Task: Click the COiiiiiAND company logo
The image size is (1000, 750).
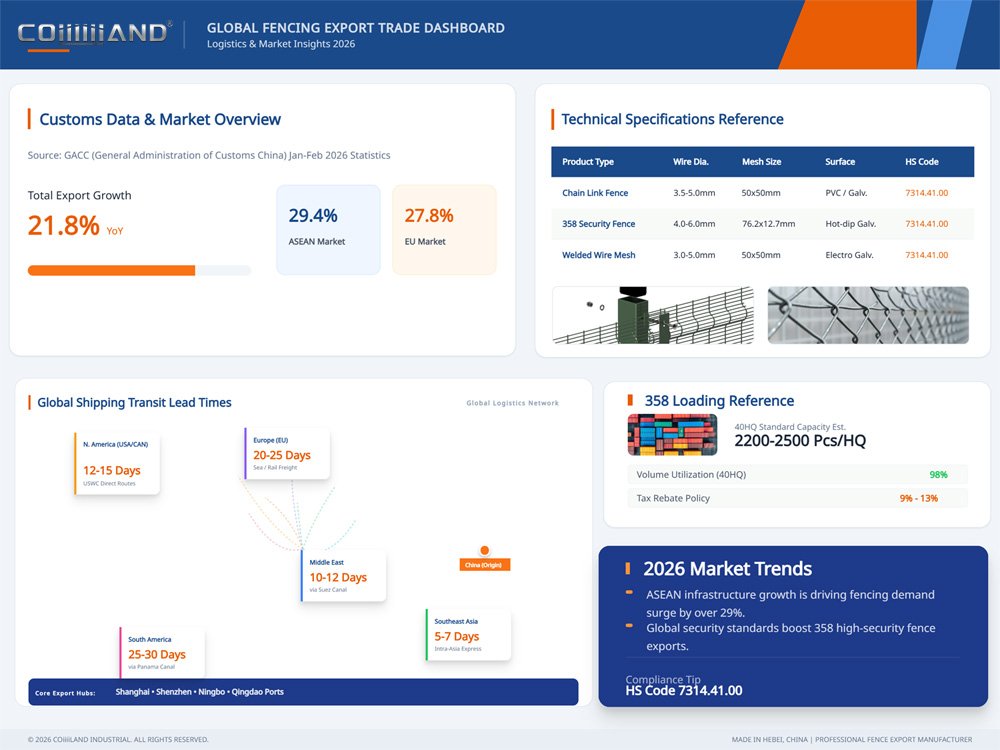Action: click(95, 30)
